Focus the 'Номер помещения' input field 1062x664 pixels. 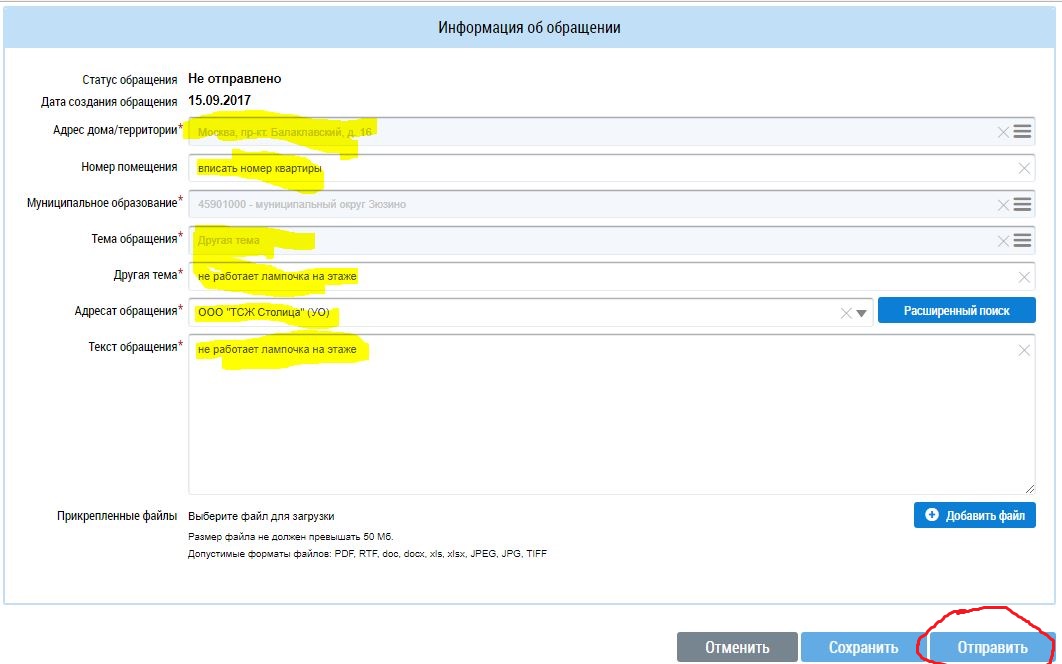click(600, 168)
